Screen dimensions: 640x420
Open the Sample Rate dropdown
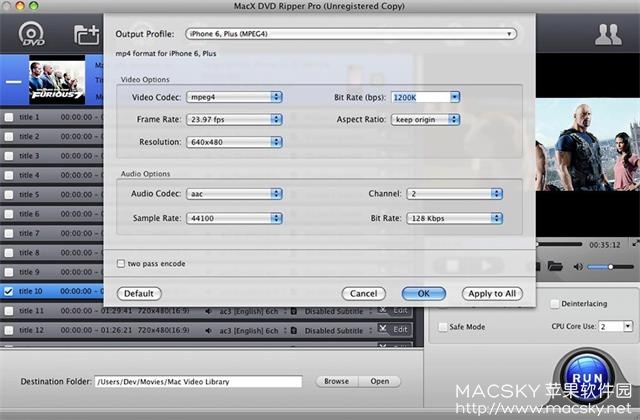point(234,218)
